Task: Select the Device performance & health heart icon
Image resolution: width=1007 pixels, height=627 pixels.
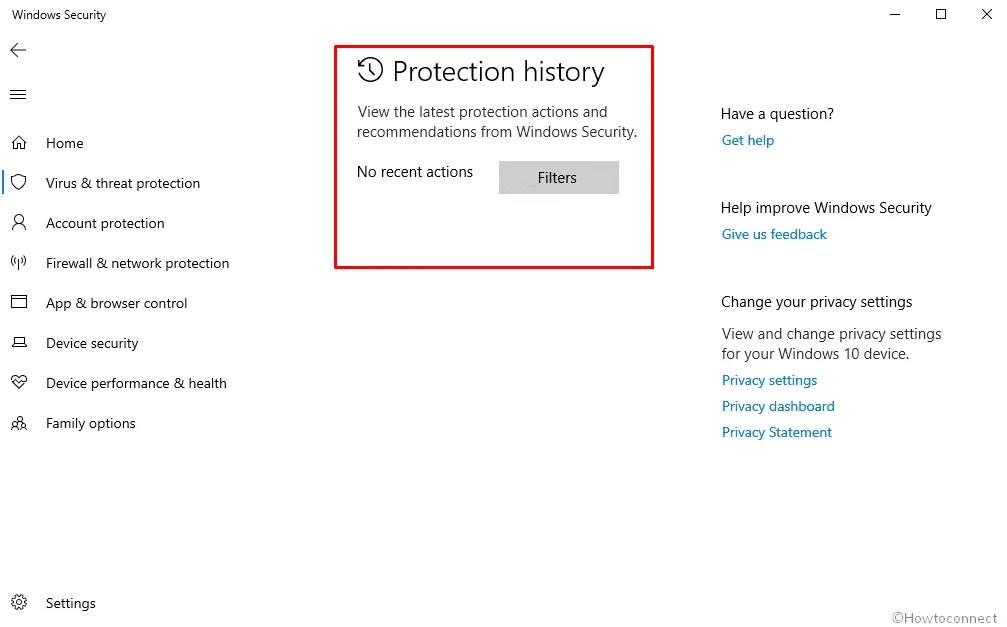Action: click(x=19, y=383)
